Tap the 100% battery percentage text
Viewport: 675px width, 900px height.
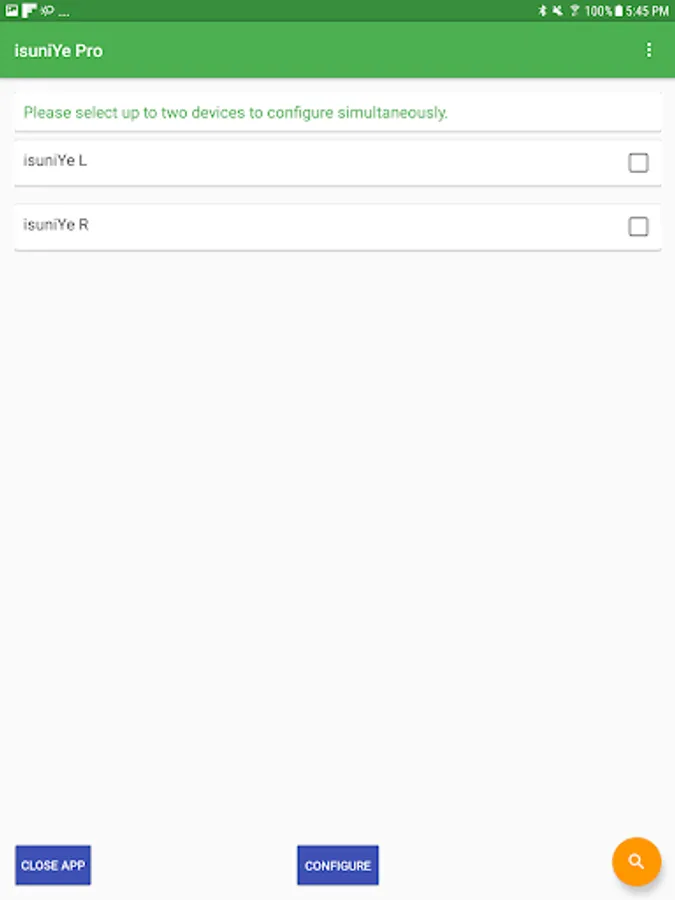599,11
